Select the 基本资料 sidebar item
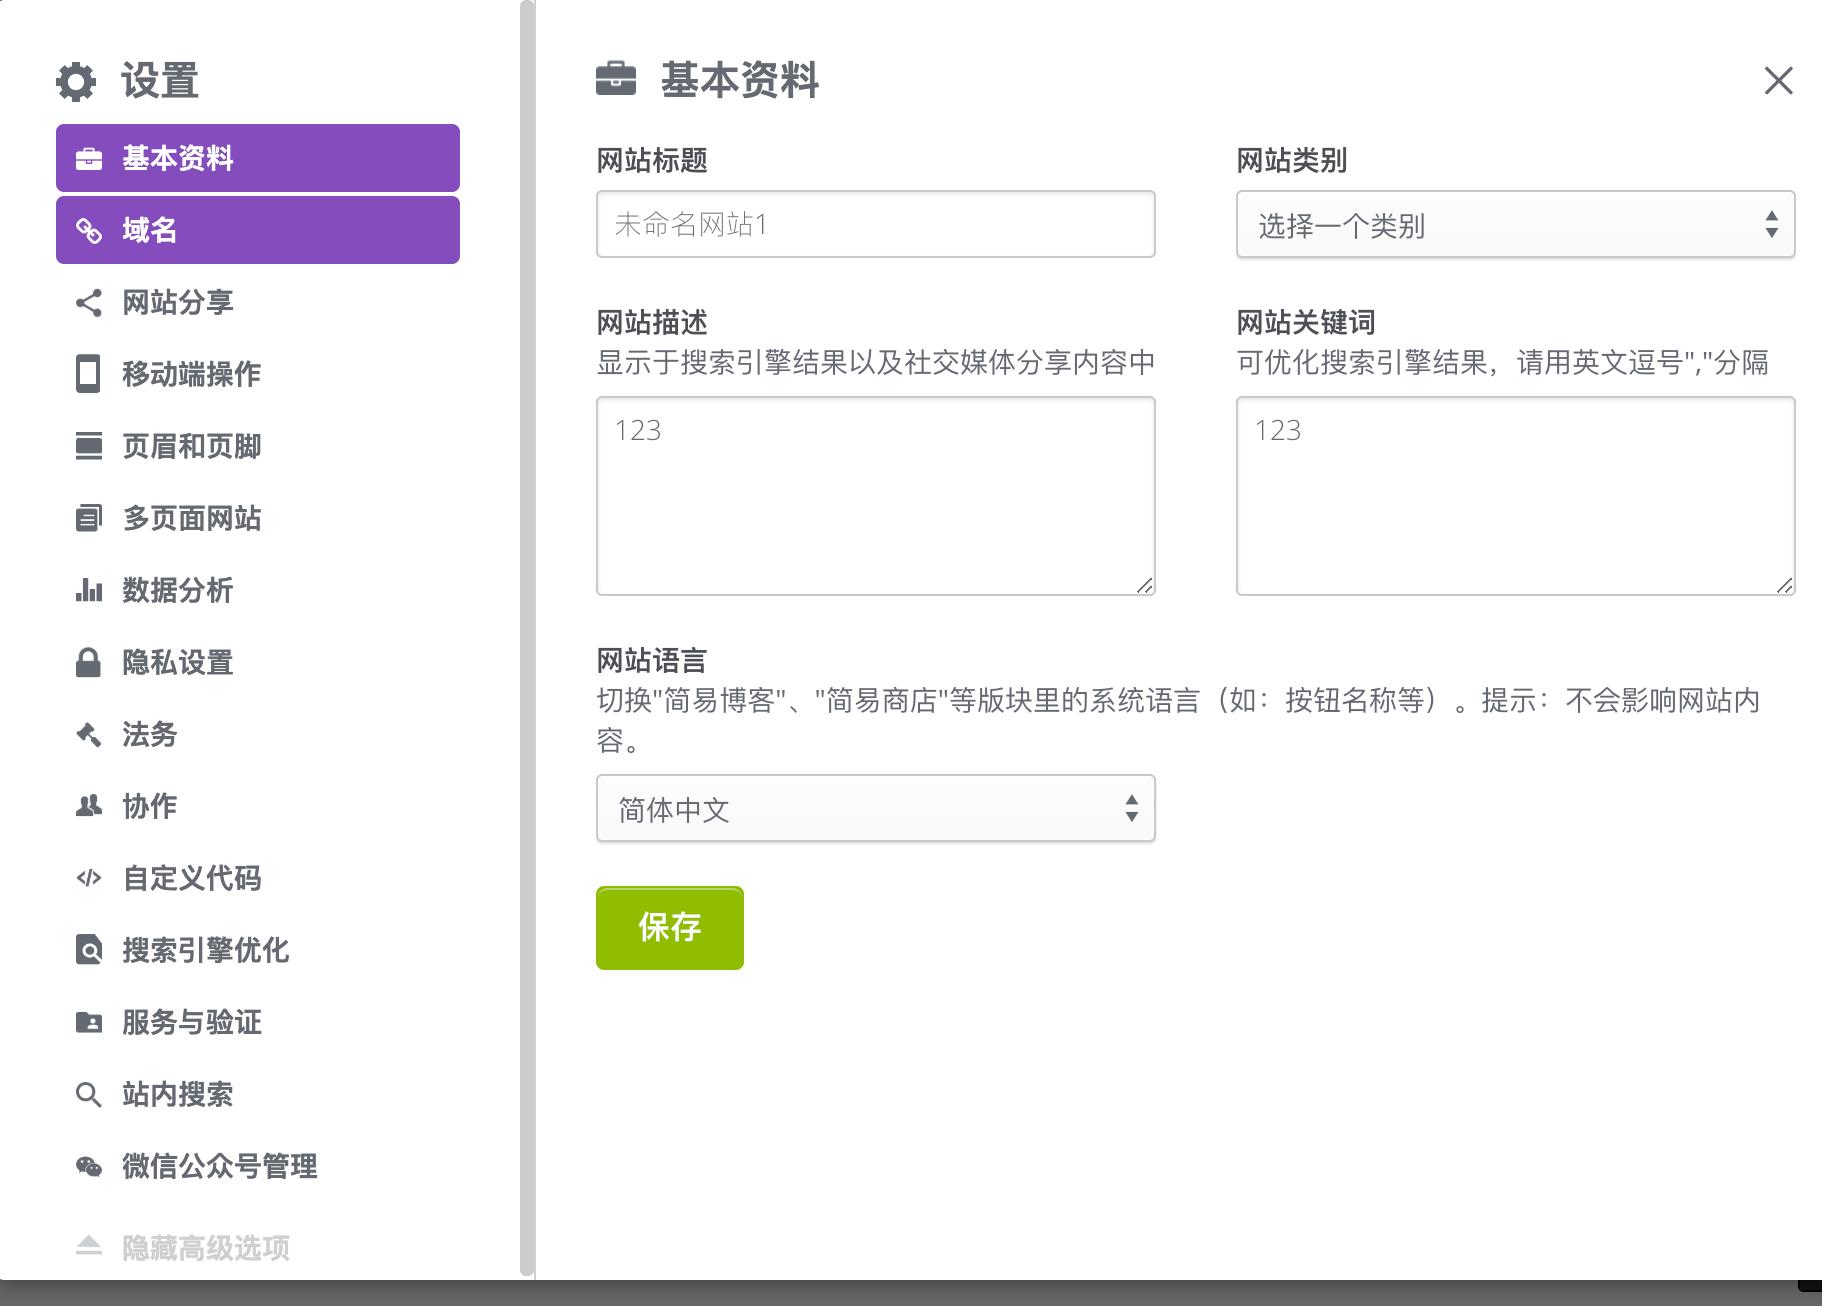 (x=257, y=158)
